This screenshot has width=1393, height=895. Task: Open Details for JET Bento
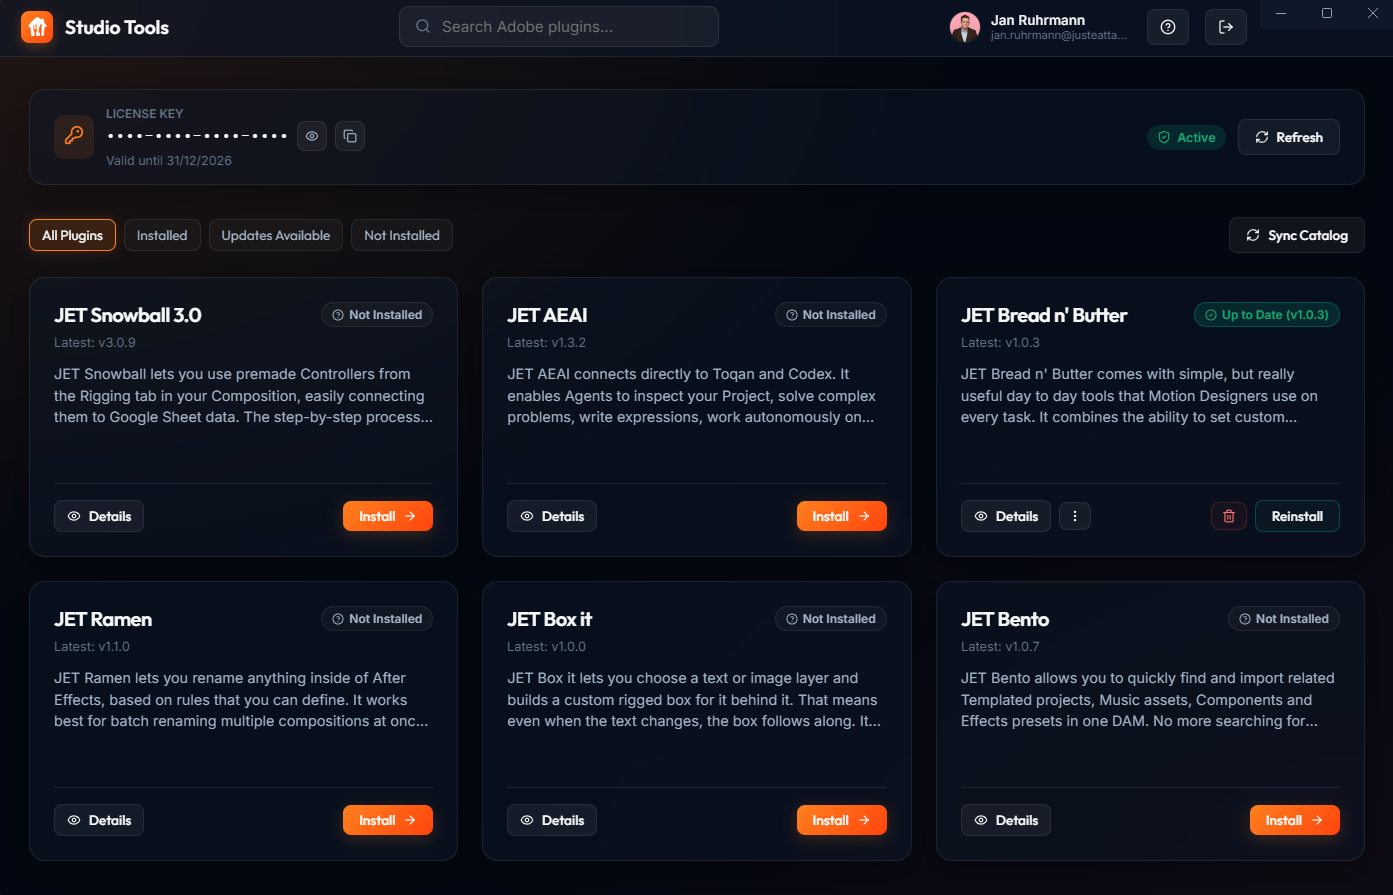1006,820
